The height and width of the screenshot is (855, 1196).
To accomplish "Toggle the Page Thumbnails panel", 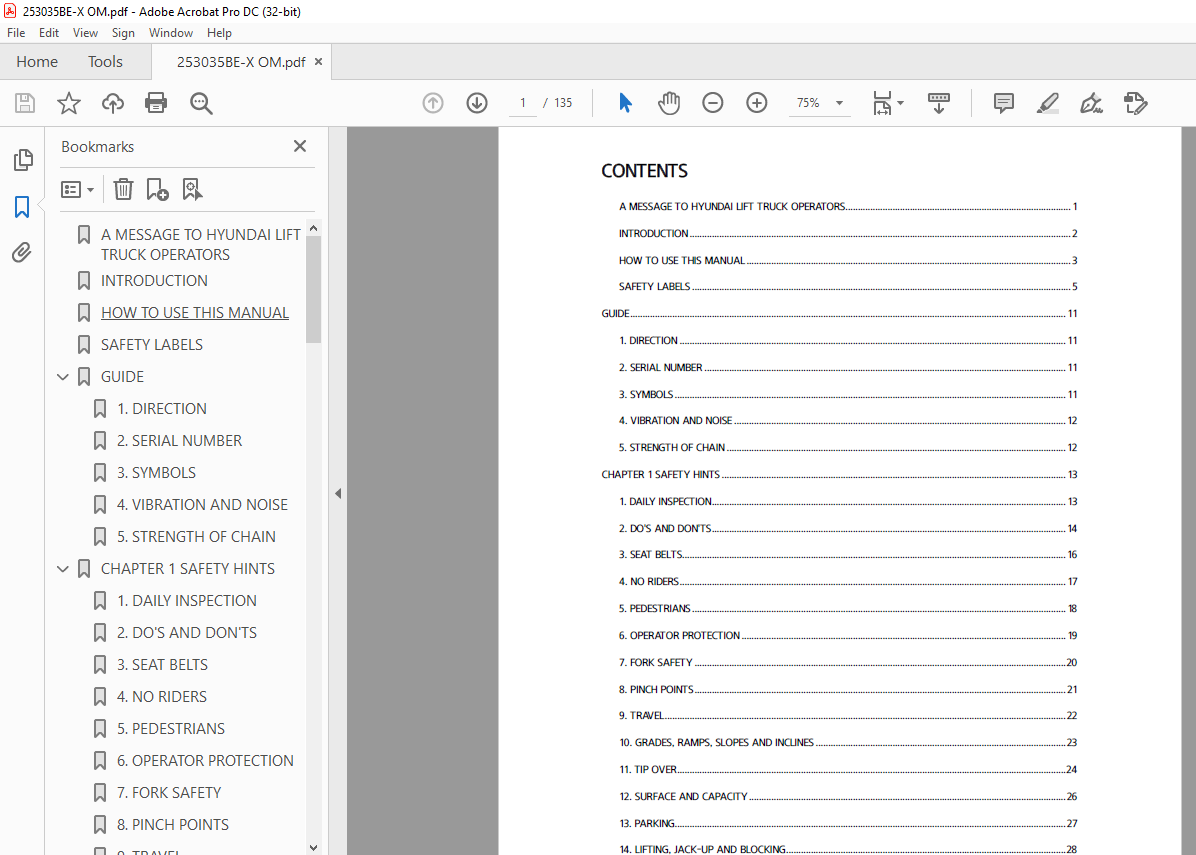I will point(22,160).
